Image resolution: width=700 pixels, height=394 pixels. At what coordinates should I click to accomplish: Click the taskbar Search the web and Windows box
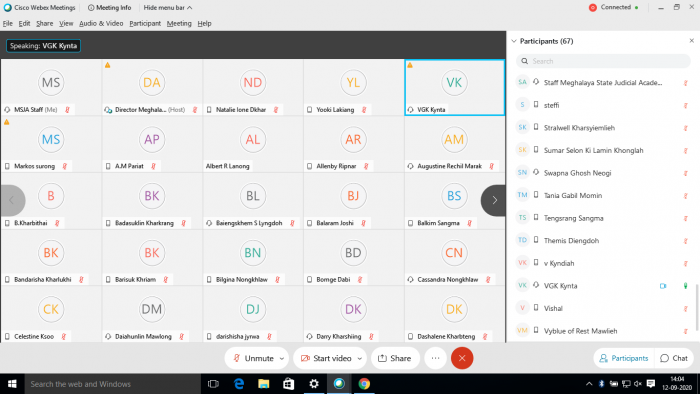pos(112,384)
